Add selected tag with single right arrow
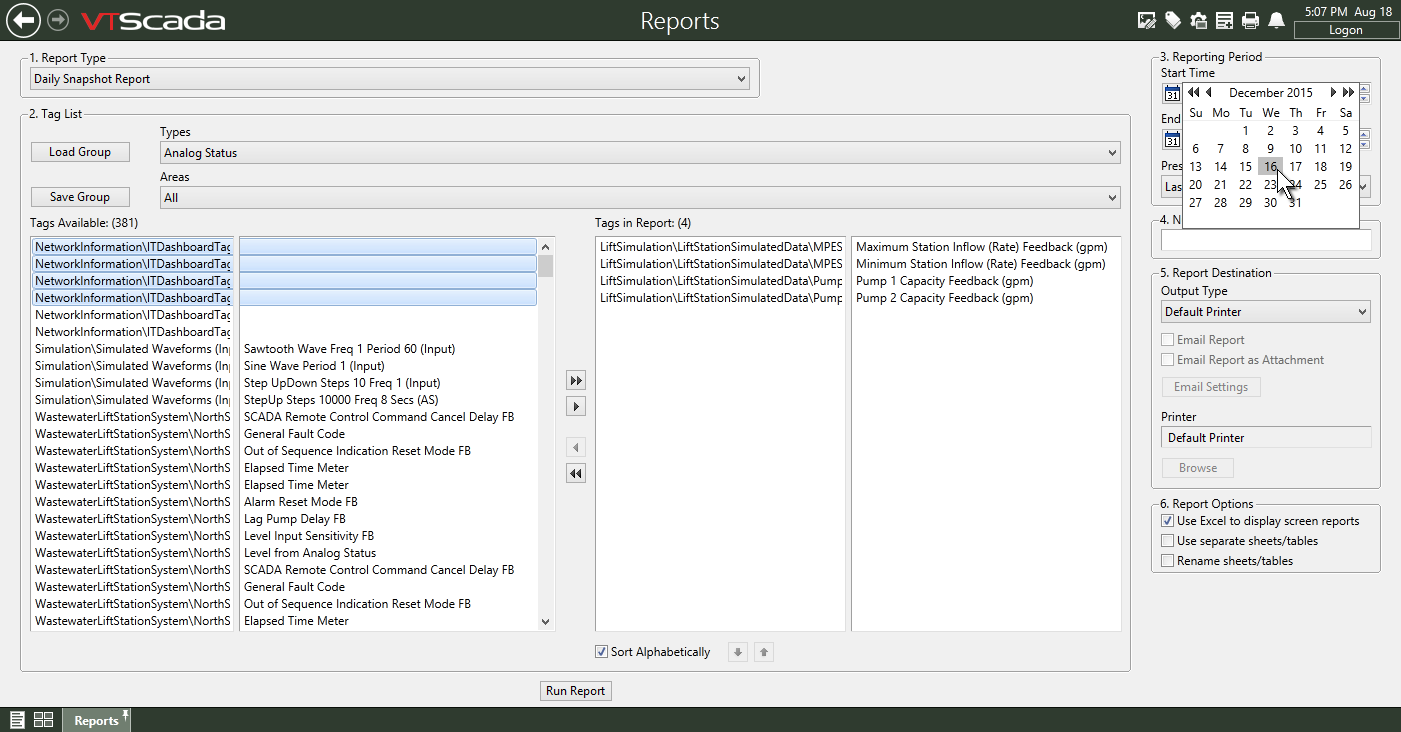1401x732 pixels. pyautogui.click(x=575, y=407)
